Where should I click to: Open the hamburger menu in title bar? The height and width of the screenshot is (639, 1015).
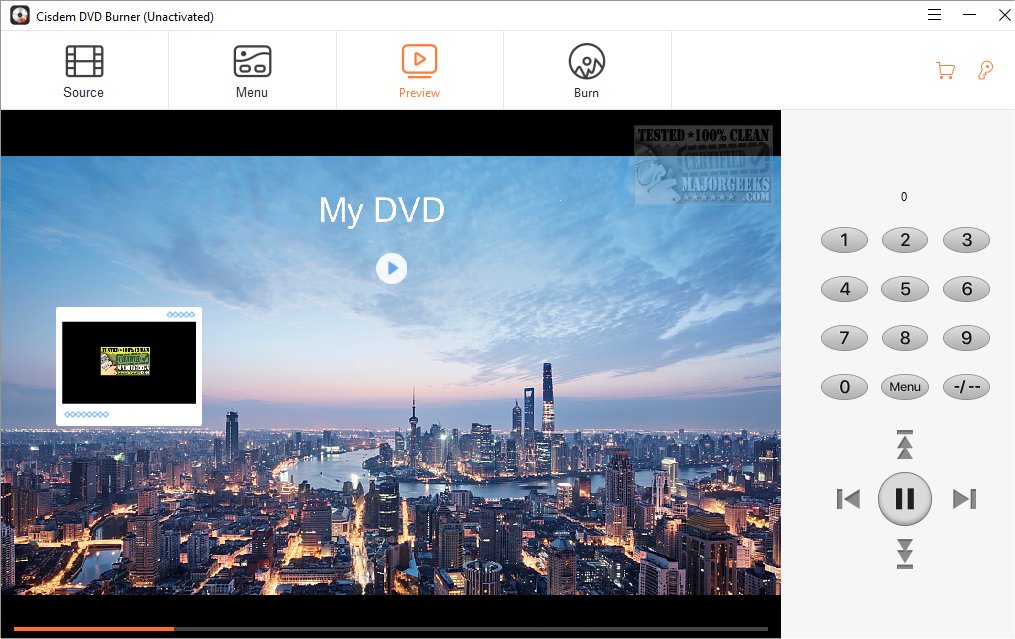tap(934, 15)
